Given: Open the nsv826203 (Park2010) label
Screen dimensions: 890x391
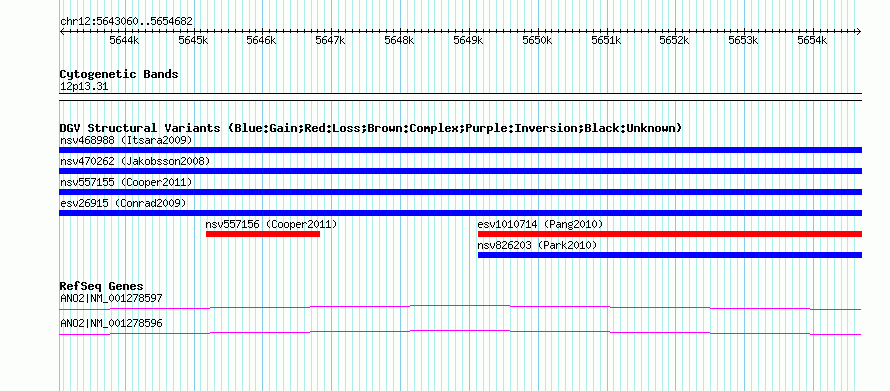Looking at the screenshot, I should click(538, 245).
